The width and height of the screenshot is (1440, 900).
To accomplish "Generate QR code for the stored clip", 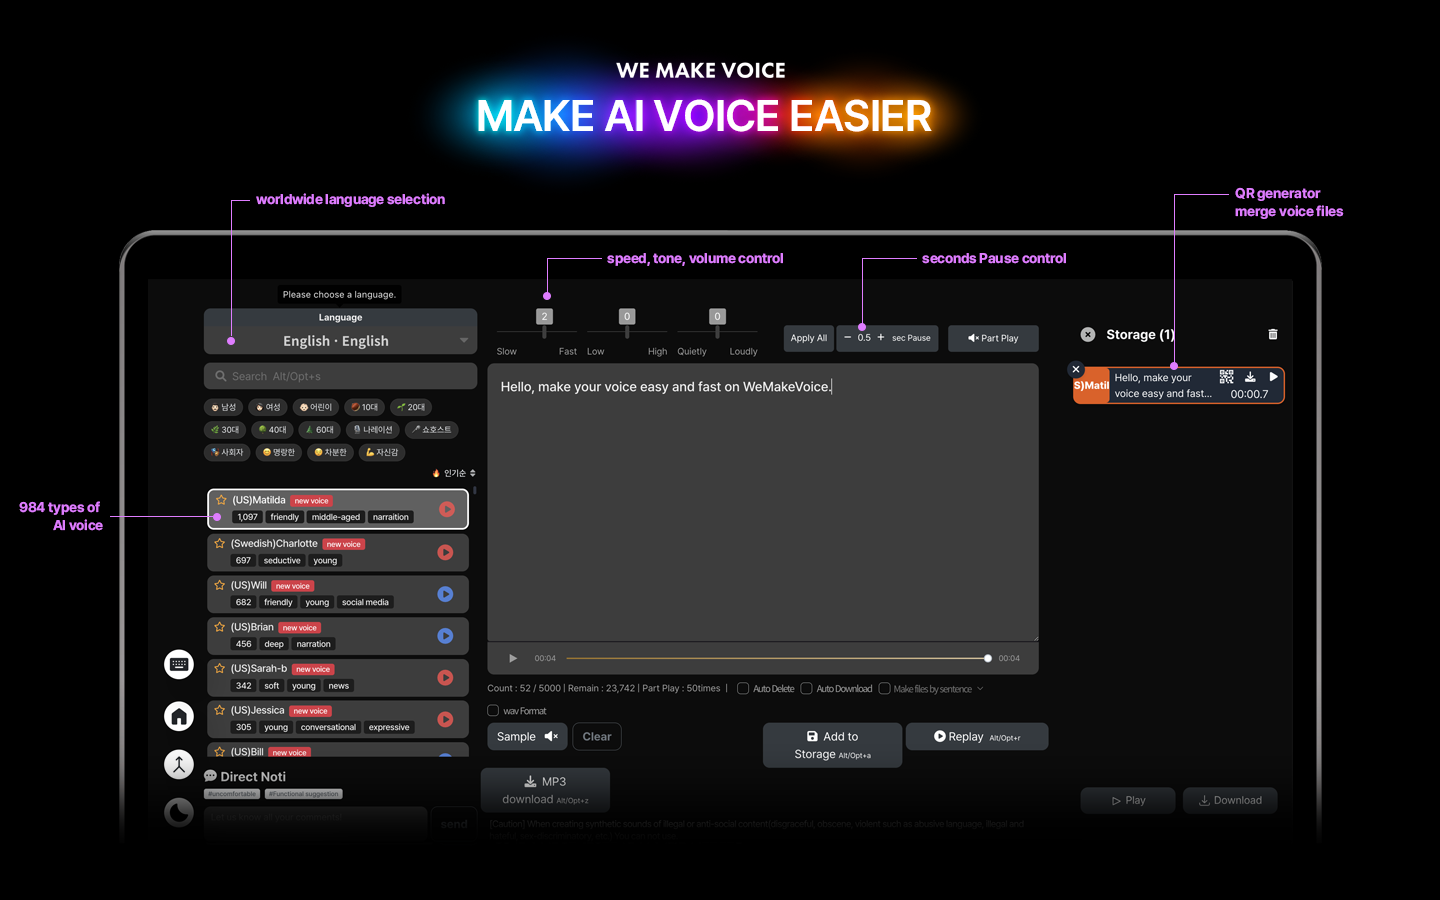I will click(1226, 377).
